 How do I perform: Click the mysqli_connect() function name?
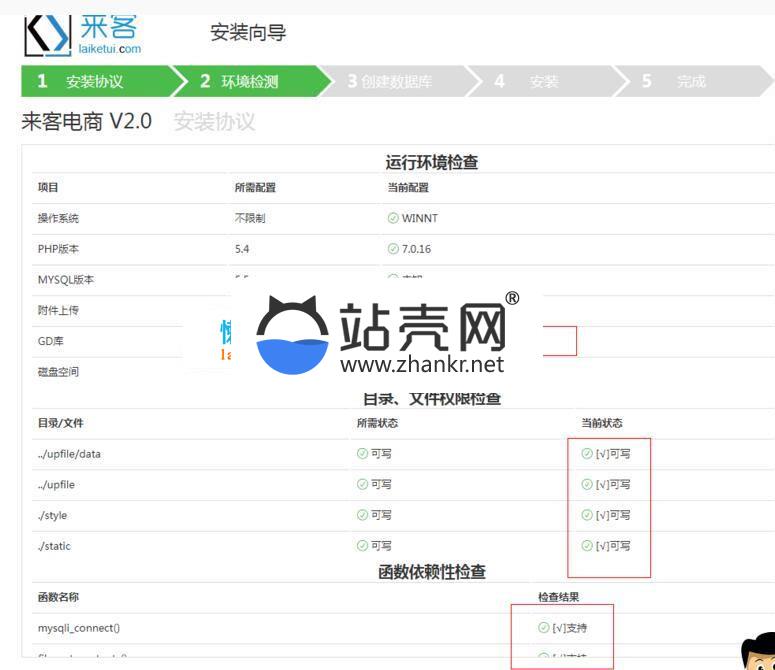pyautogui.click(x=78, y=628)
